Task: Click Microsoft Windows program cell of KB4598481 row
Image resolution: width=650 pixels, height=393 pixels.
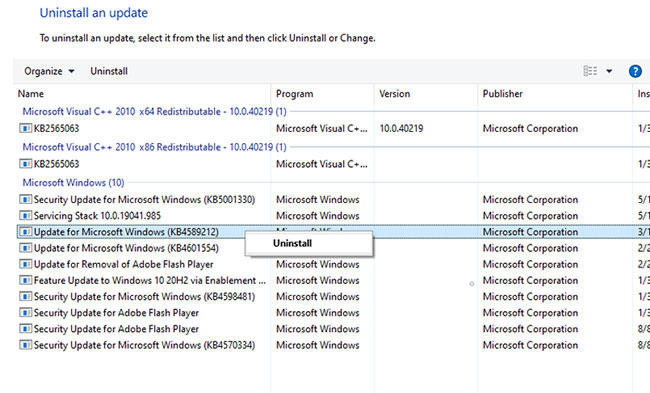Action: 318,297
